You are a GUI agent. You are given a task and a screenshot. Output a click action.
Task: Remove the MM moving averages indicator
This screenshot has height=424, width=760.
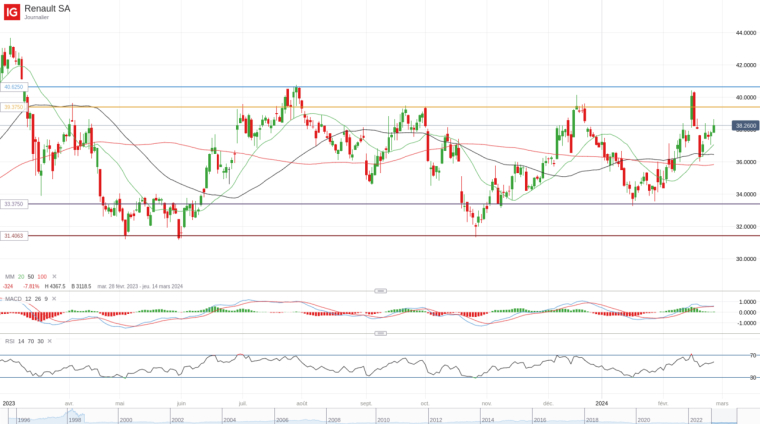pyautogui.click(x=54, y=277)
